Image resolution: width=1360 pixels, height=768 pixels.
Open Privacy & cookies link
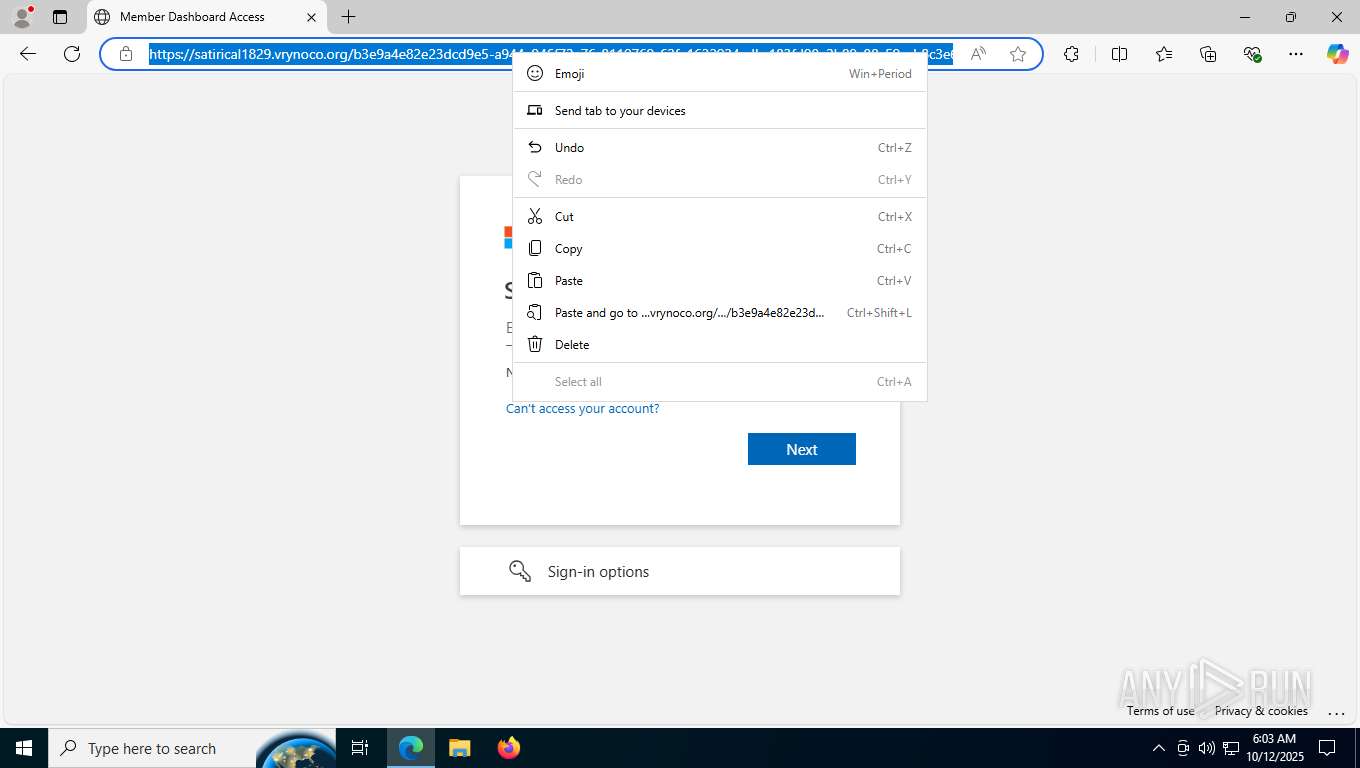(1261, 711)
